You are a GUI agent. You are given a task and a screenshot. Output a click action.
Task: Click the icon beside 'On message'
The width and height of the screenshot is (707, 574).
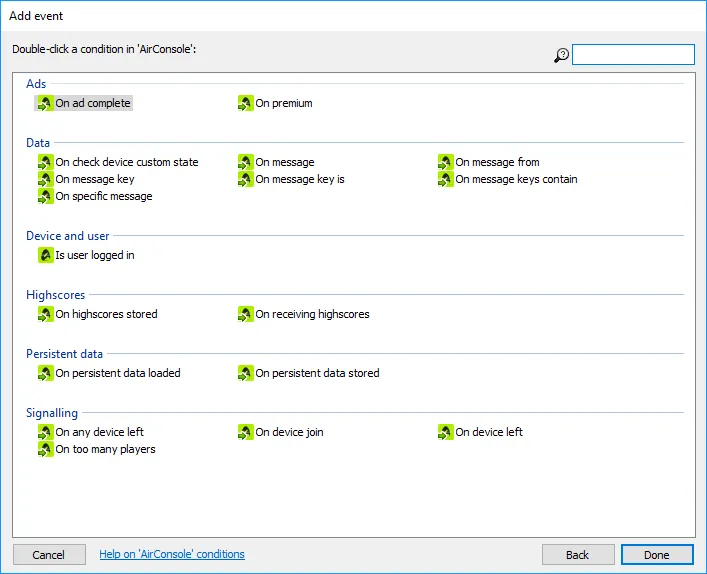[x=246, y=162]
